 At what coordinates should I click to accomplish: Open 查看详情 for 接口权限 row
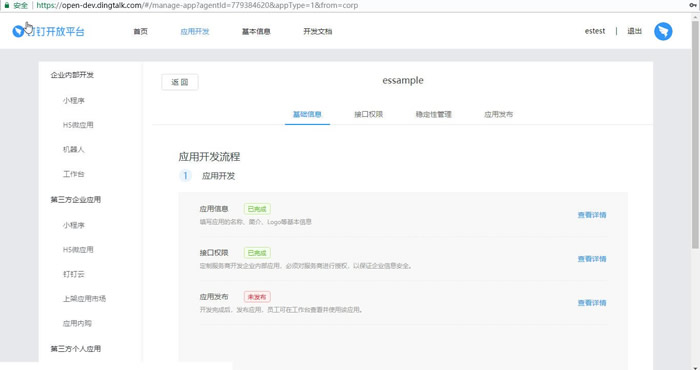592,259
